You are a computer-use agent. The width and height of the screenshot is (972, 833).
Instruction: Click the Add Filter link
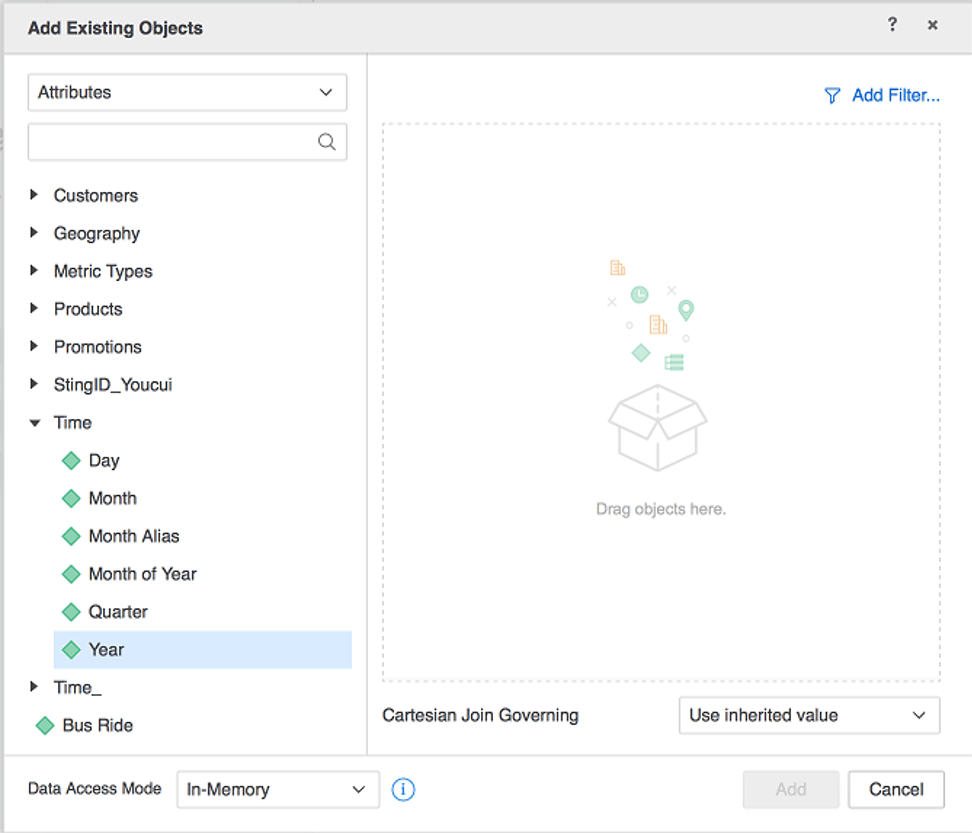(x=895, y=96)
